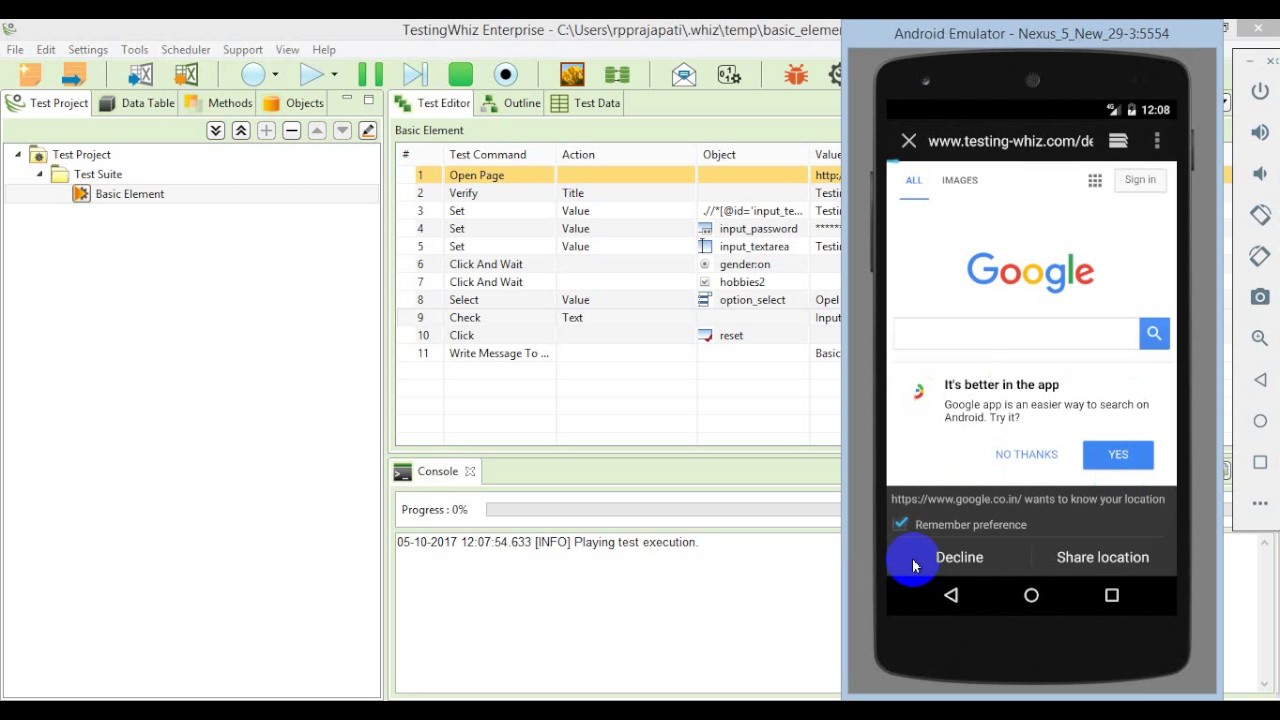Collapse the Test Suite tree node
This screenshot has width=1280, height=720.
pos(40,174)
